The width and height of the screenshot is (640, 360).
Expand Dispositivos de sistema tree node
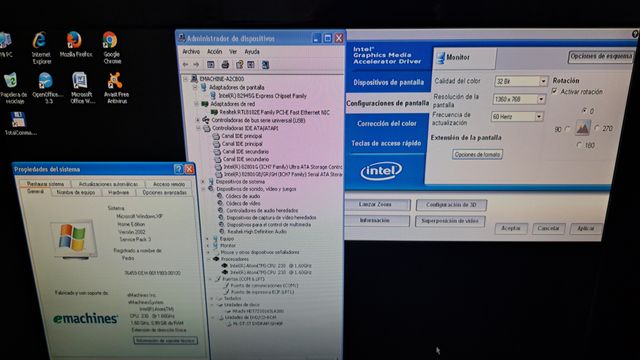[203, 182]
